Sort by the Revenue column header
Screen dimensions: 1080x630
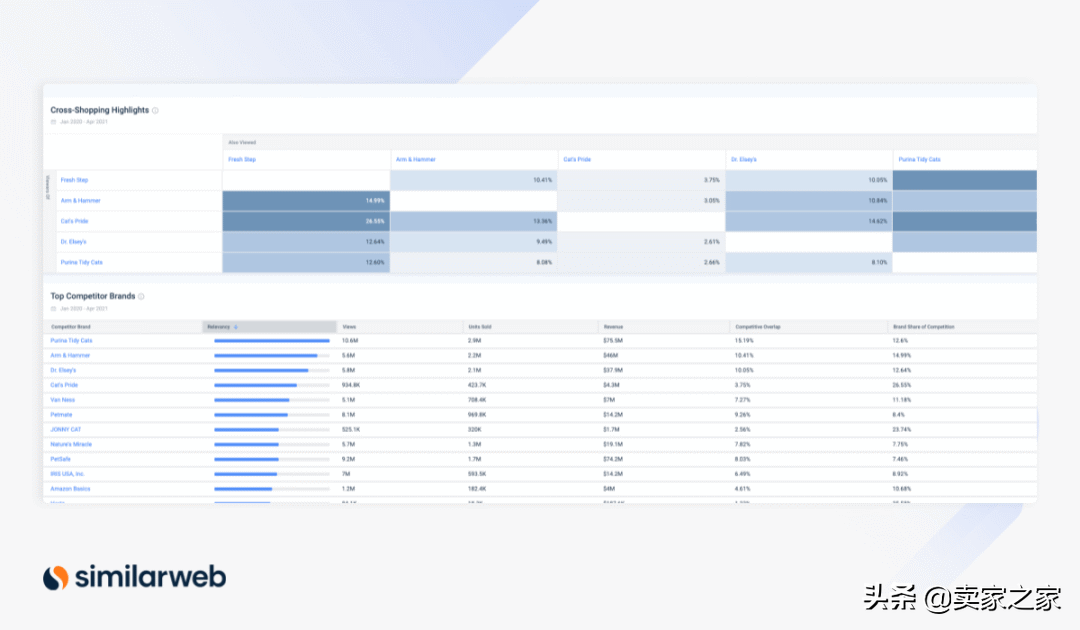click(613, 327)
